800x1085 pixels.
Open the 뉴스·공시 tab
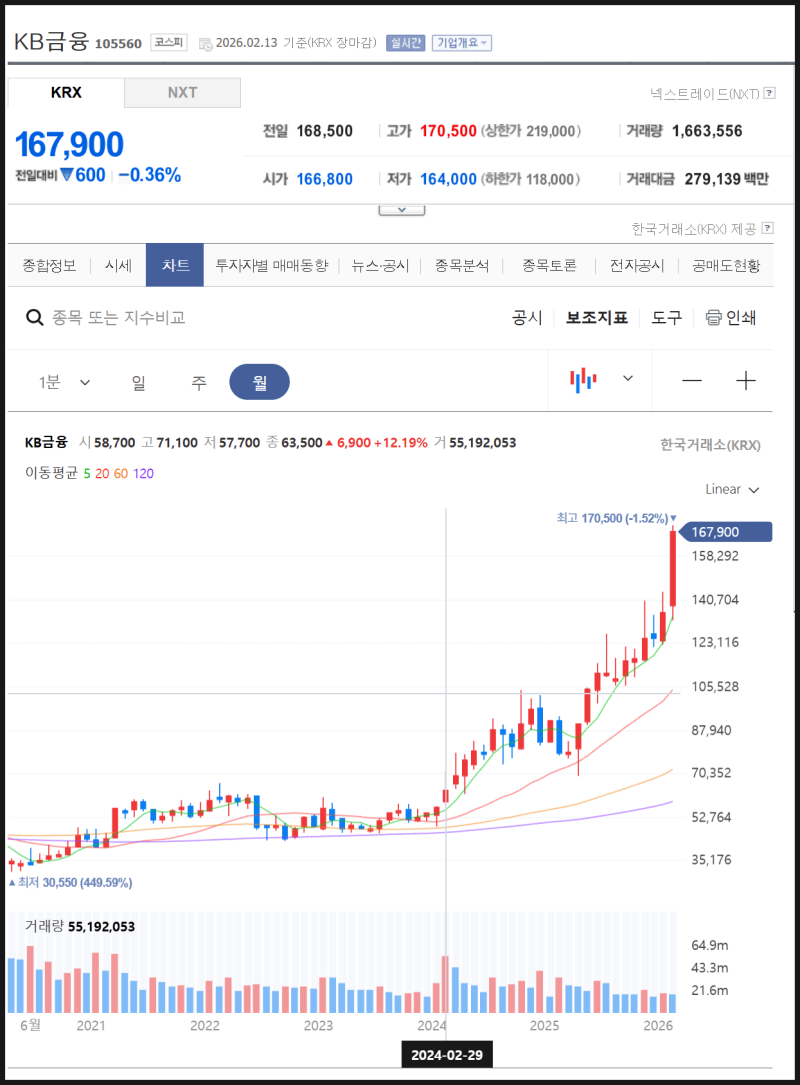click(380, 266)
